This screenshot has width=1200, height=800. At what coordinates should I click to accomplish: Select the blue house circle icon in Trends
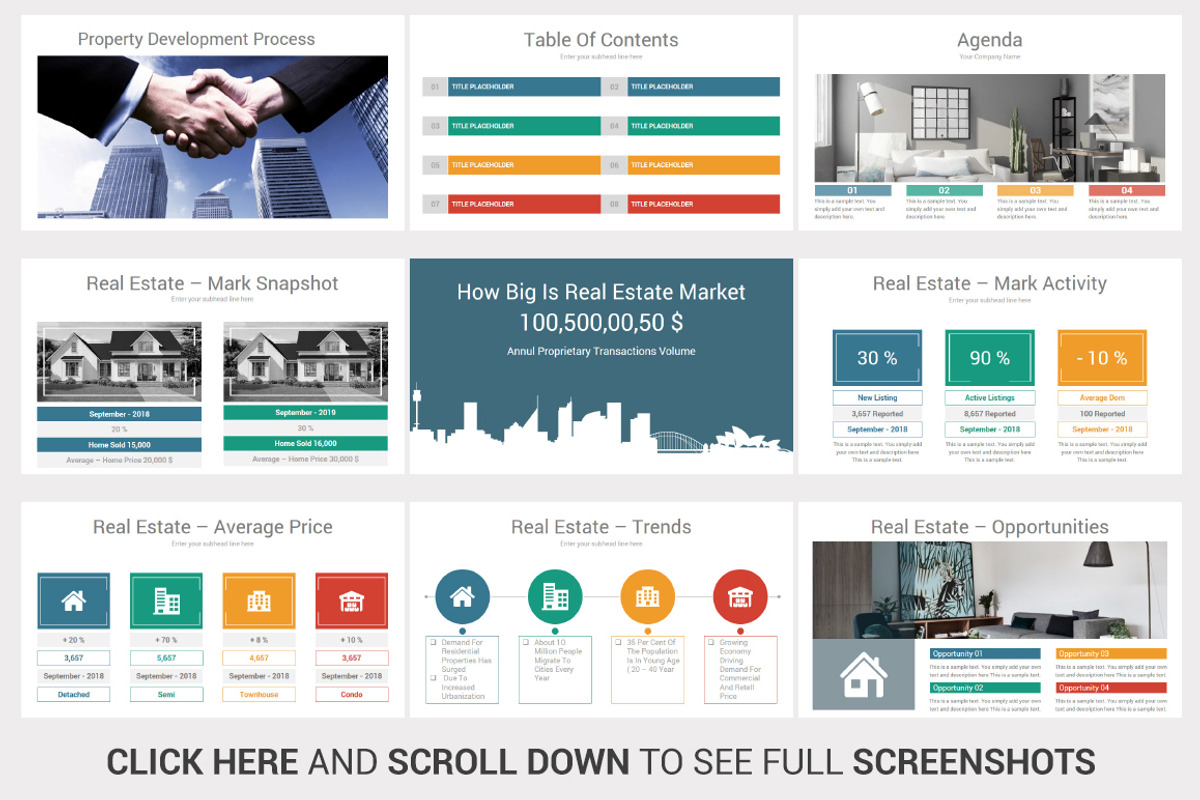(x=462, y=597)
